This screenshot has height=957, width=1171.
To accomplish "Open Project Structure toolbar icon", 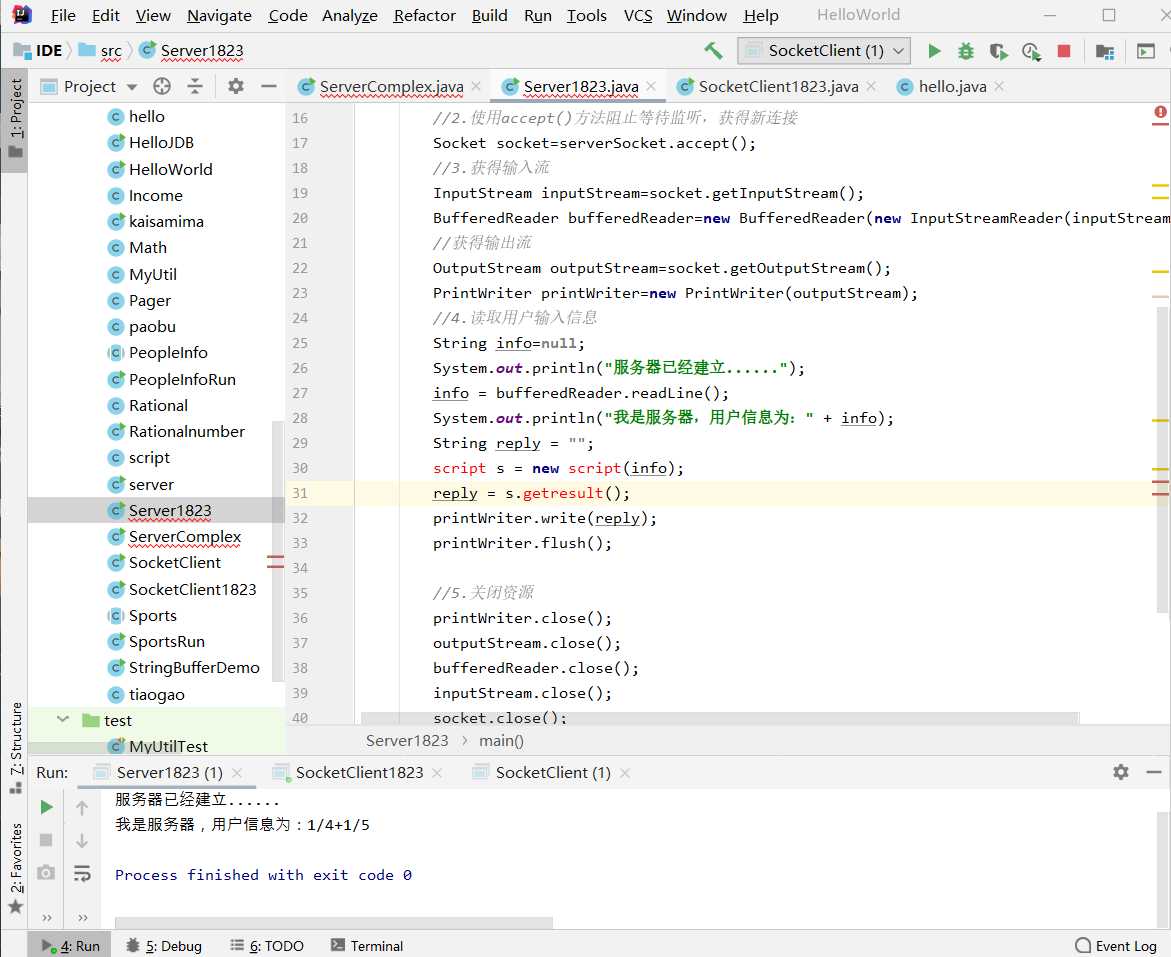I will 1105,52.
